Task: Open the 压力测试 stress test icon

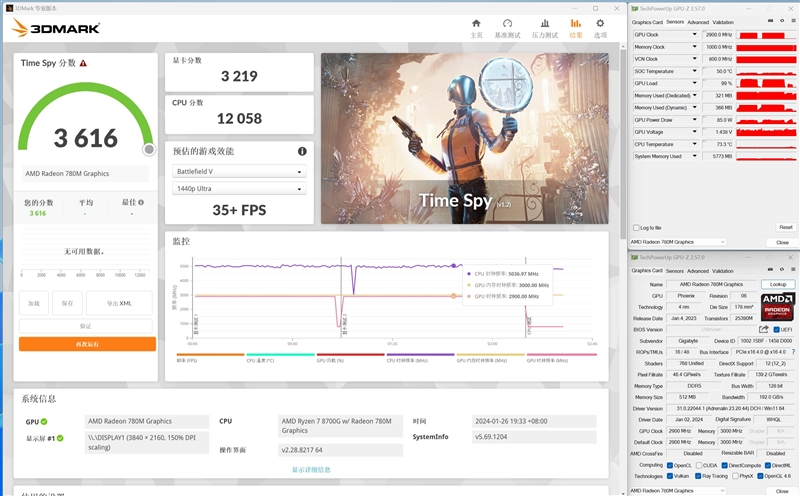Action: [545, 23]
